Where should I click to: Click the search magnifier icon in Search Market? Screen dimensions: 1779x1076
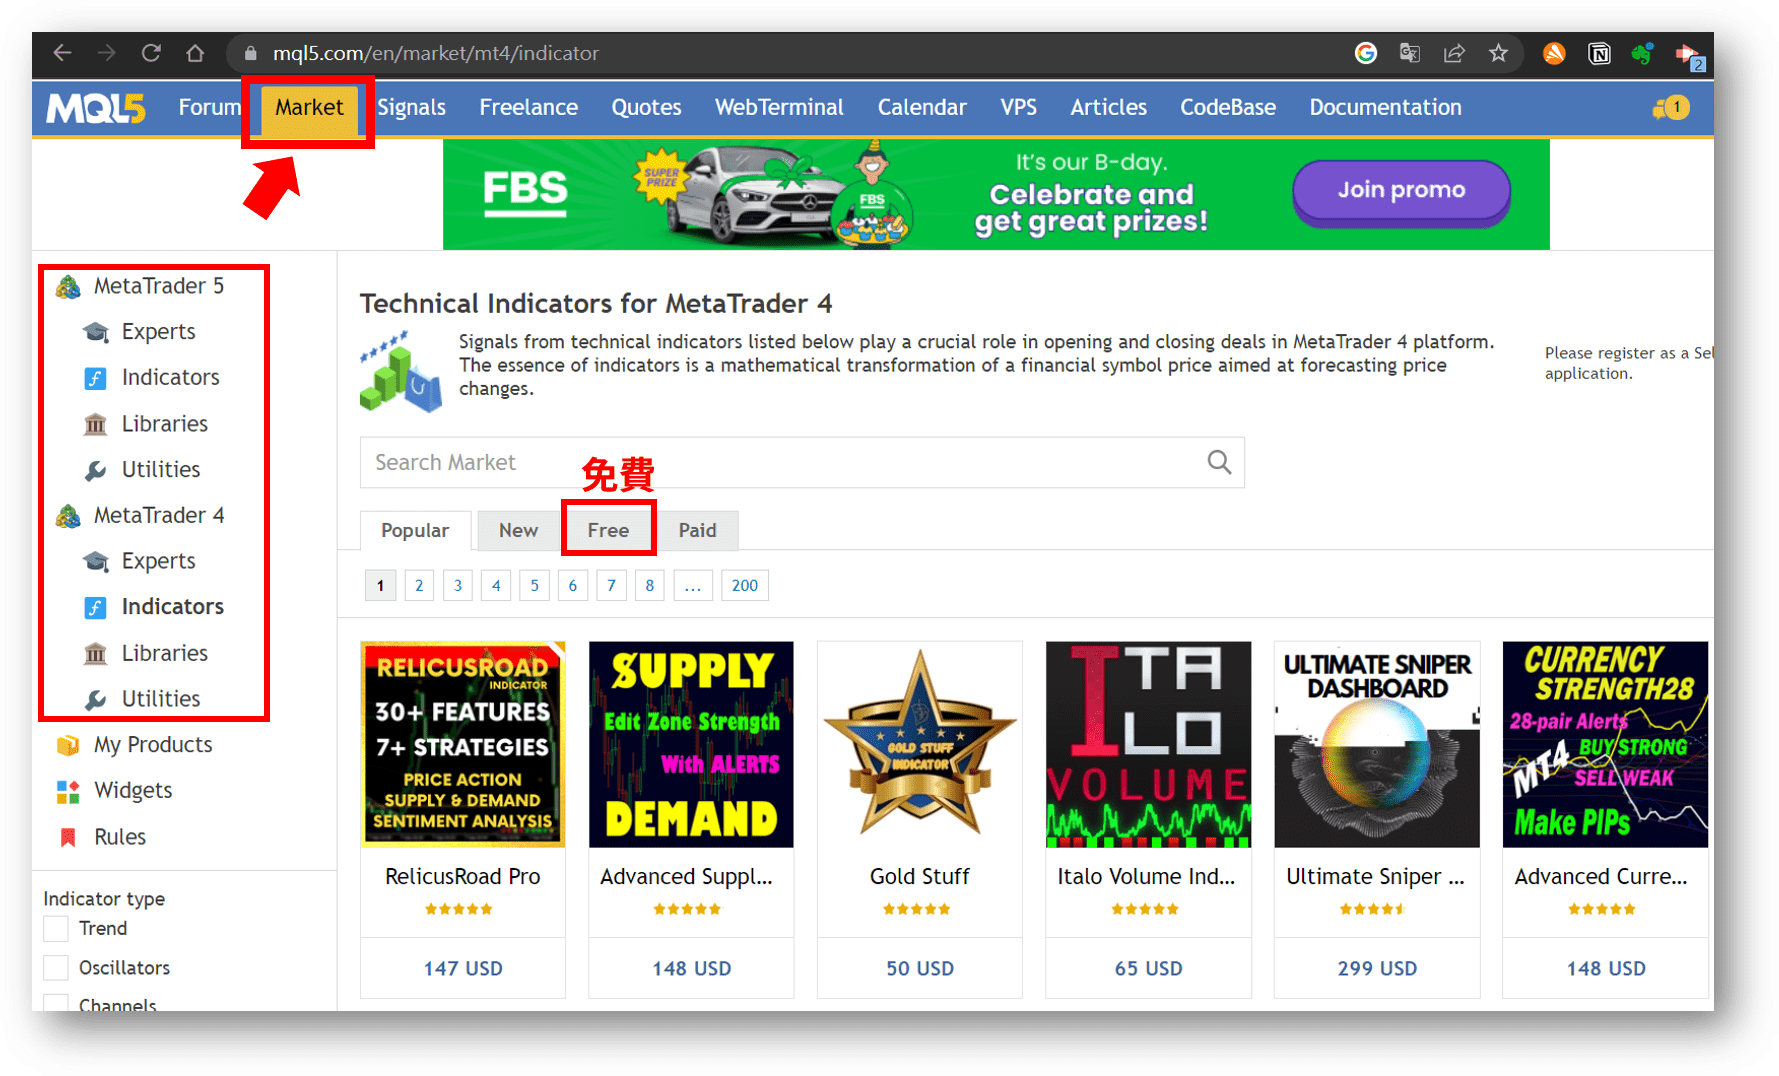1219,462
